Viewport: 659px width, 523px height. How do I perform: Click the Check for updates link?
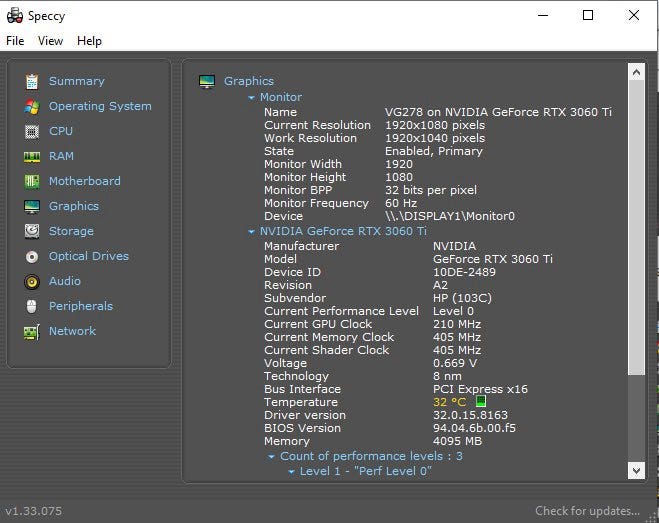(587, 511)
